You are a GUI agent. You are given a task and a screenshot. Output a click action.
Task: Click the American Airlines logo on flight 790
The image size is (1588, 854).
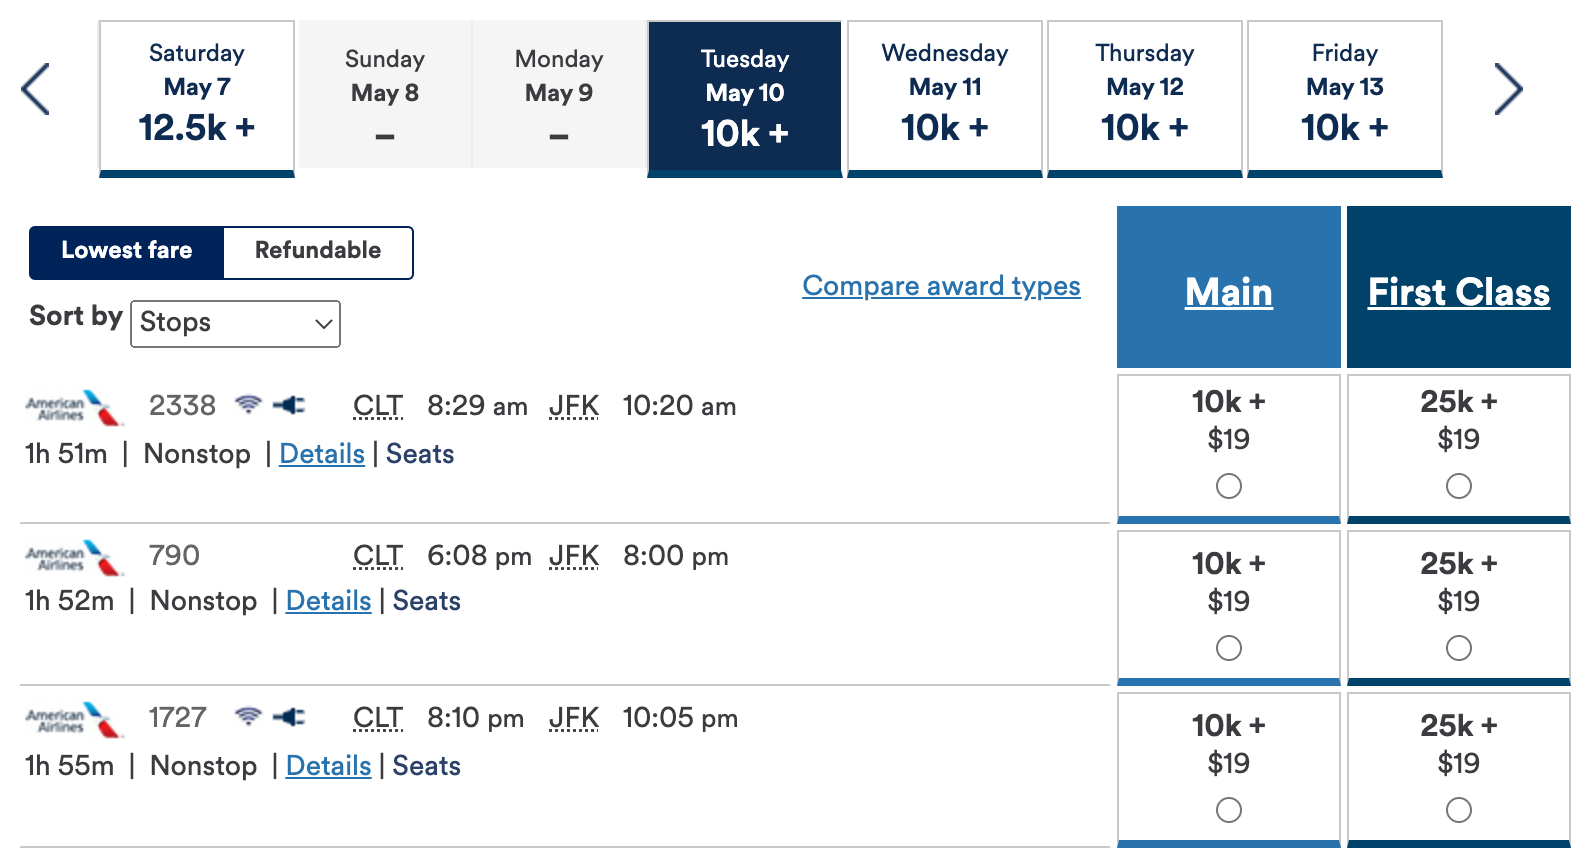pos(72,557)
